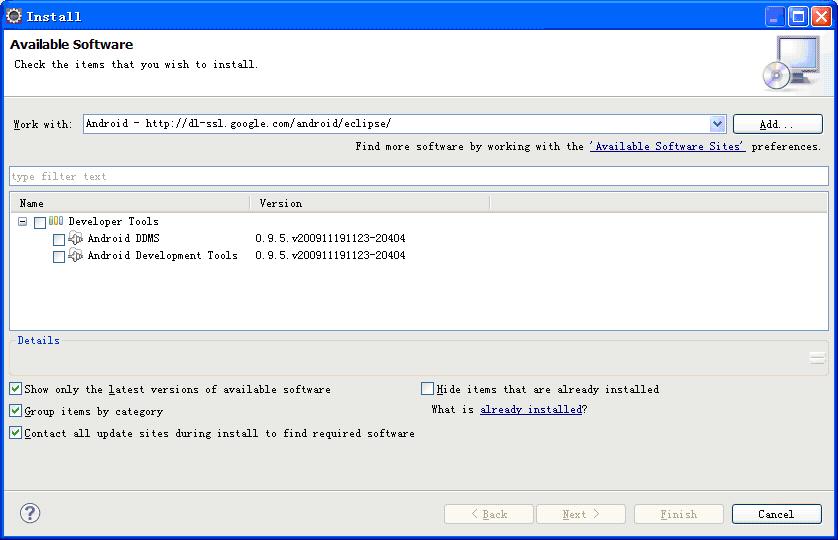
Task: Select the Developer Tools row text
Action: coord(113,221)
